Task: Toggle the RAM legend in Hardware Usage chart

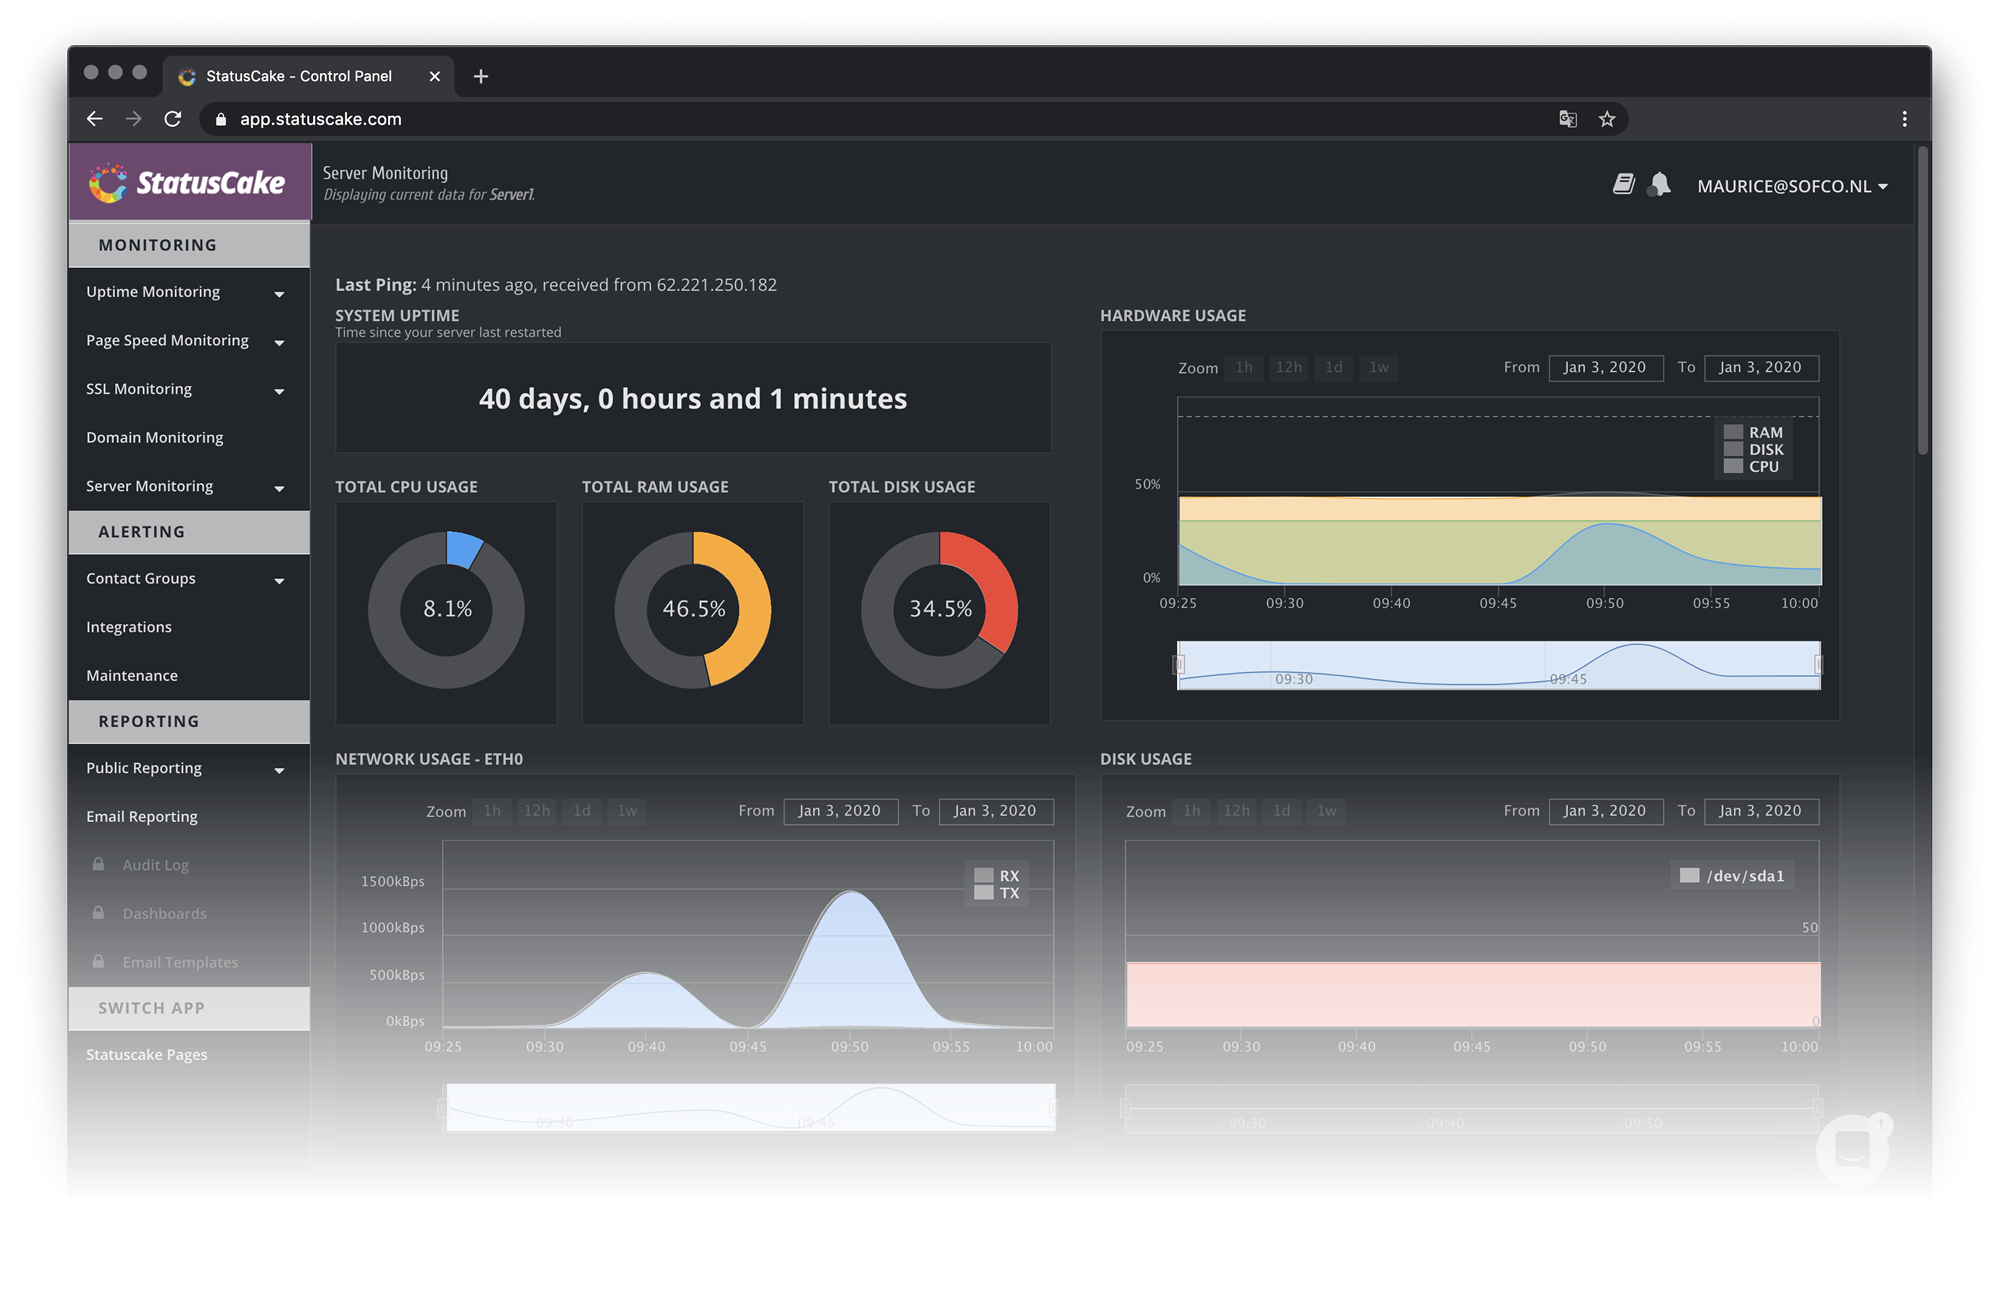Action: 1764,430
